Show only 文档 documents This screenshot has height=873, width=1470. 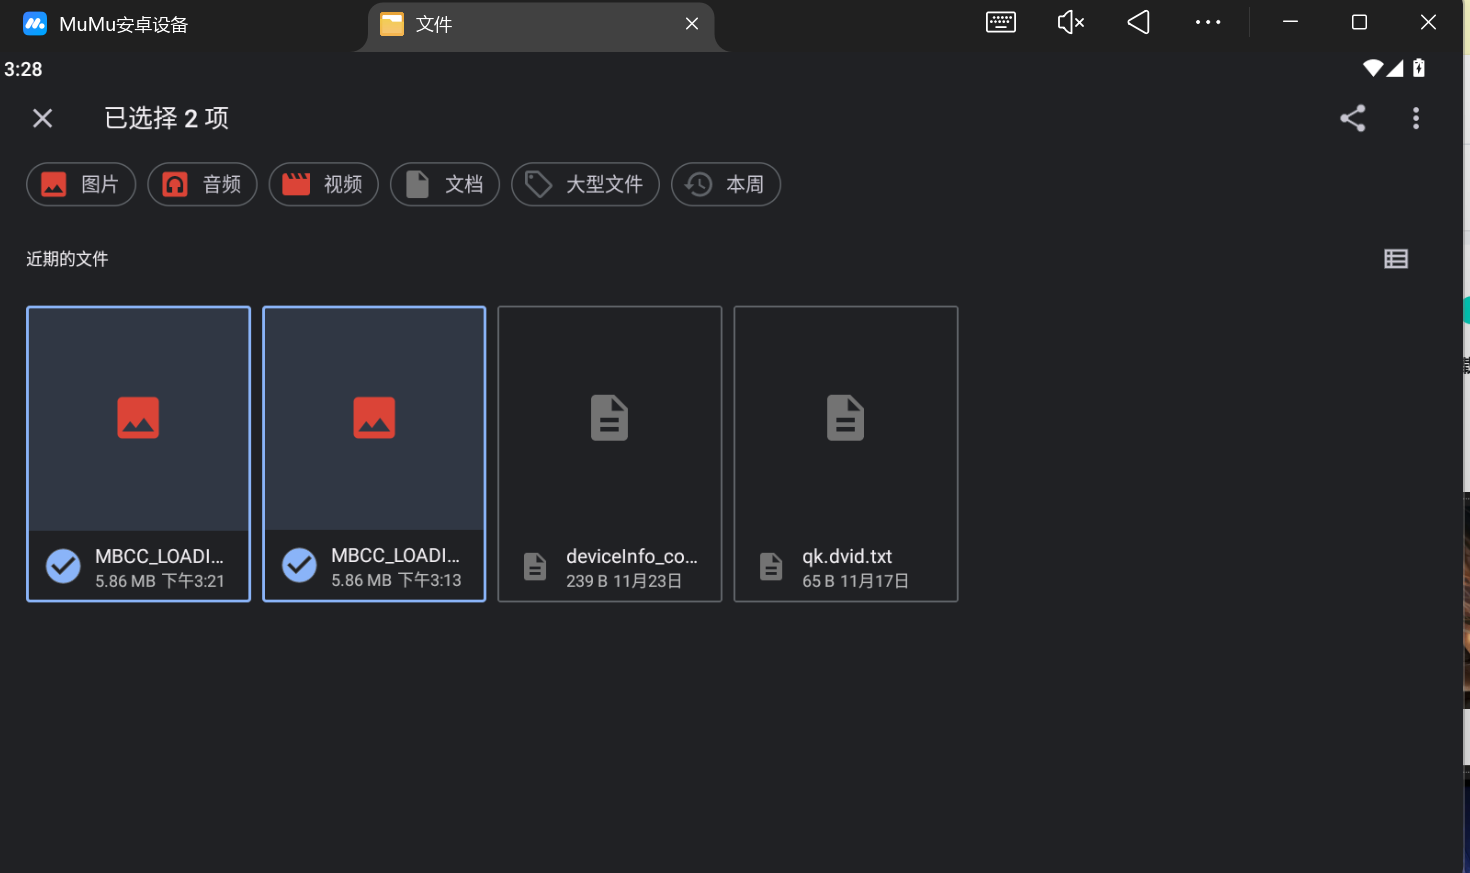[444, 184]
